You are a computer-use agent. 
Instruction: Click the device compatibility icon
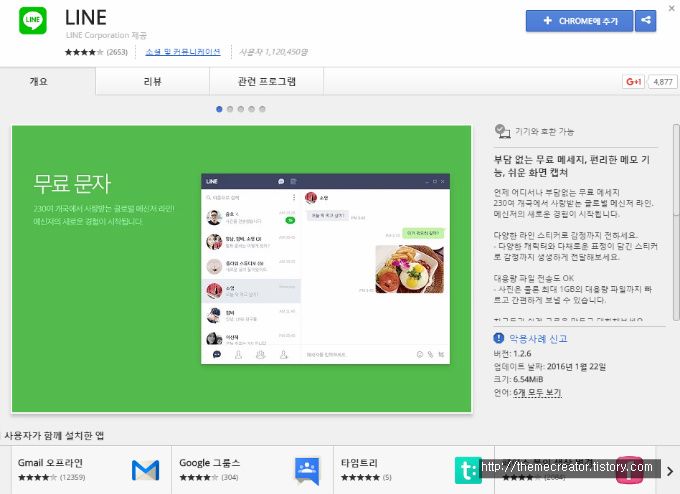[x=502, y=131]
